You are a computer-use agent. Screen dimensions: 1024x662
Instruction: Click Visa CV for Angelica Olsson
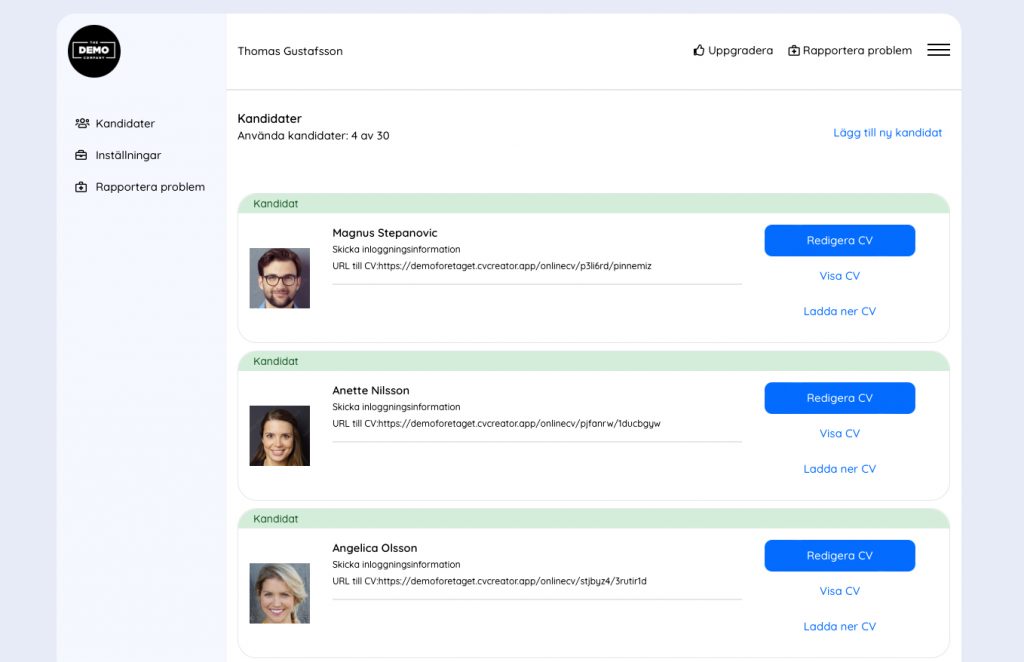point(839,591)
